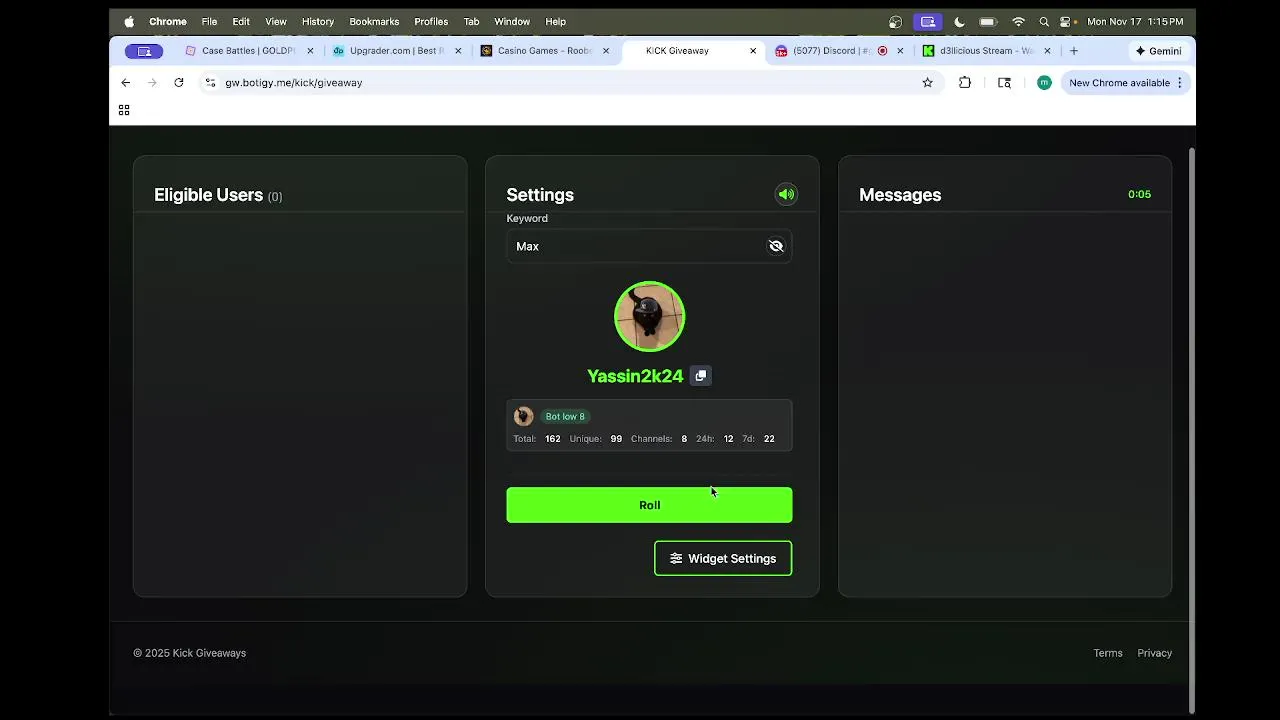
Task: Click the green Roll button
Action: click(649, 505)
